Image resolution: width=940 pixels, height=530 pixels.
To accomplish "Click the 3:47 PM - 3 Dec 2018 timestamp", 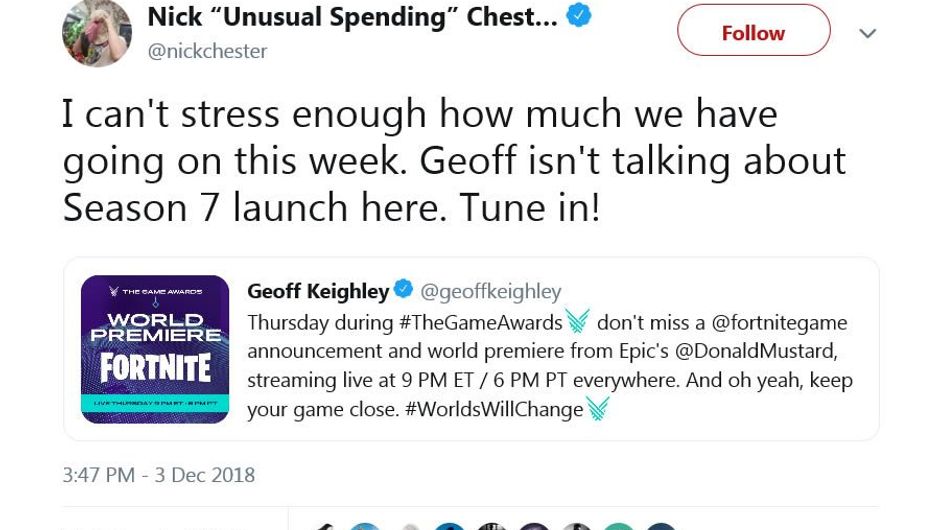I will coord(158,474).
